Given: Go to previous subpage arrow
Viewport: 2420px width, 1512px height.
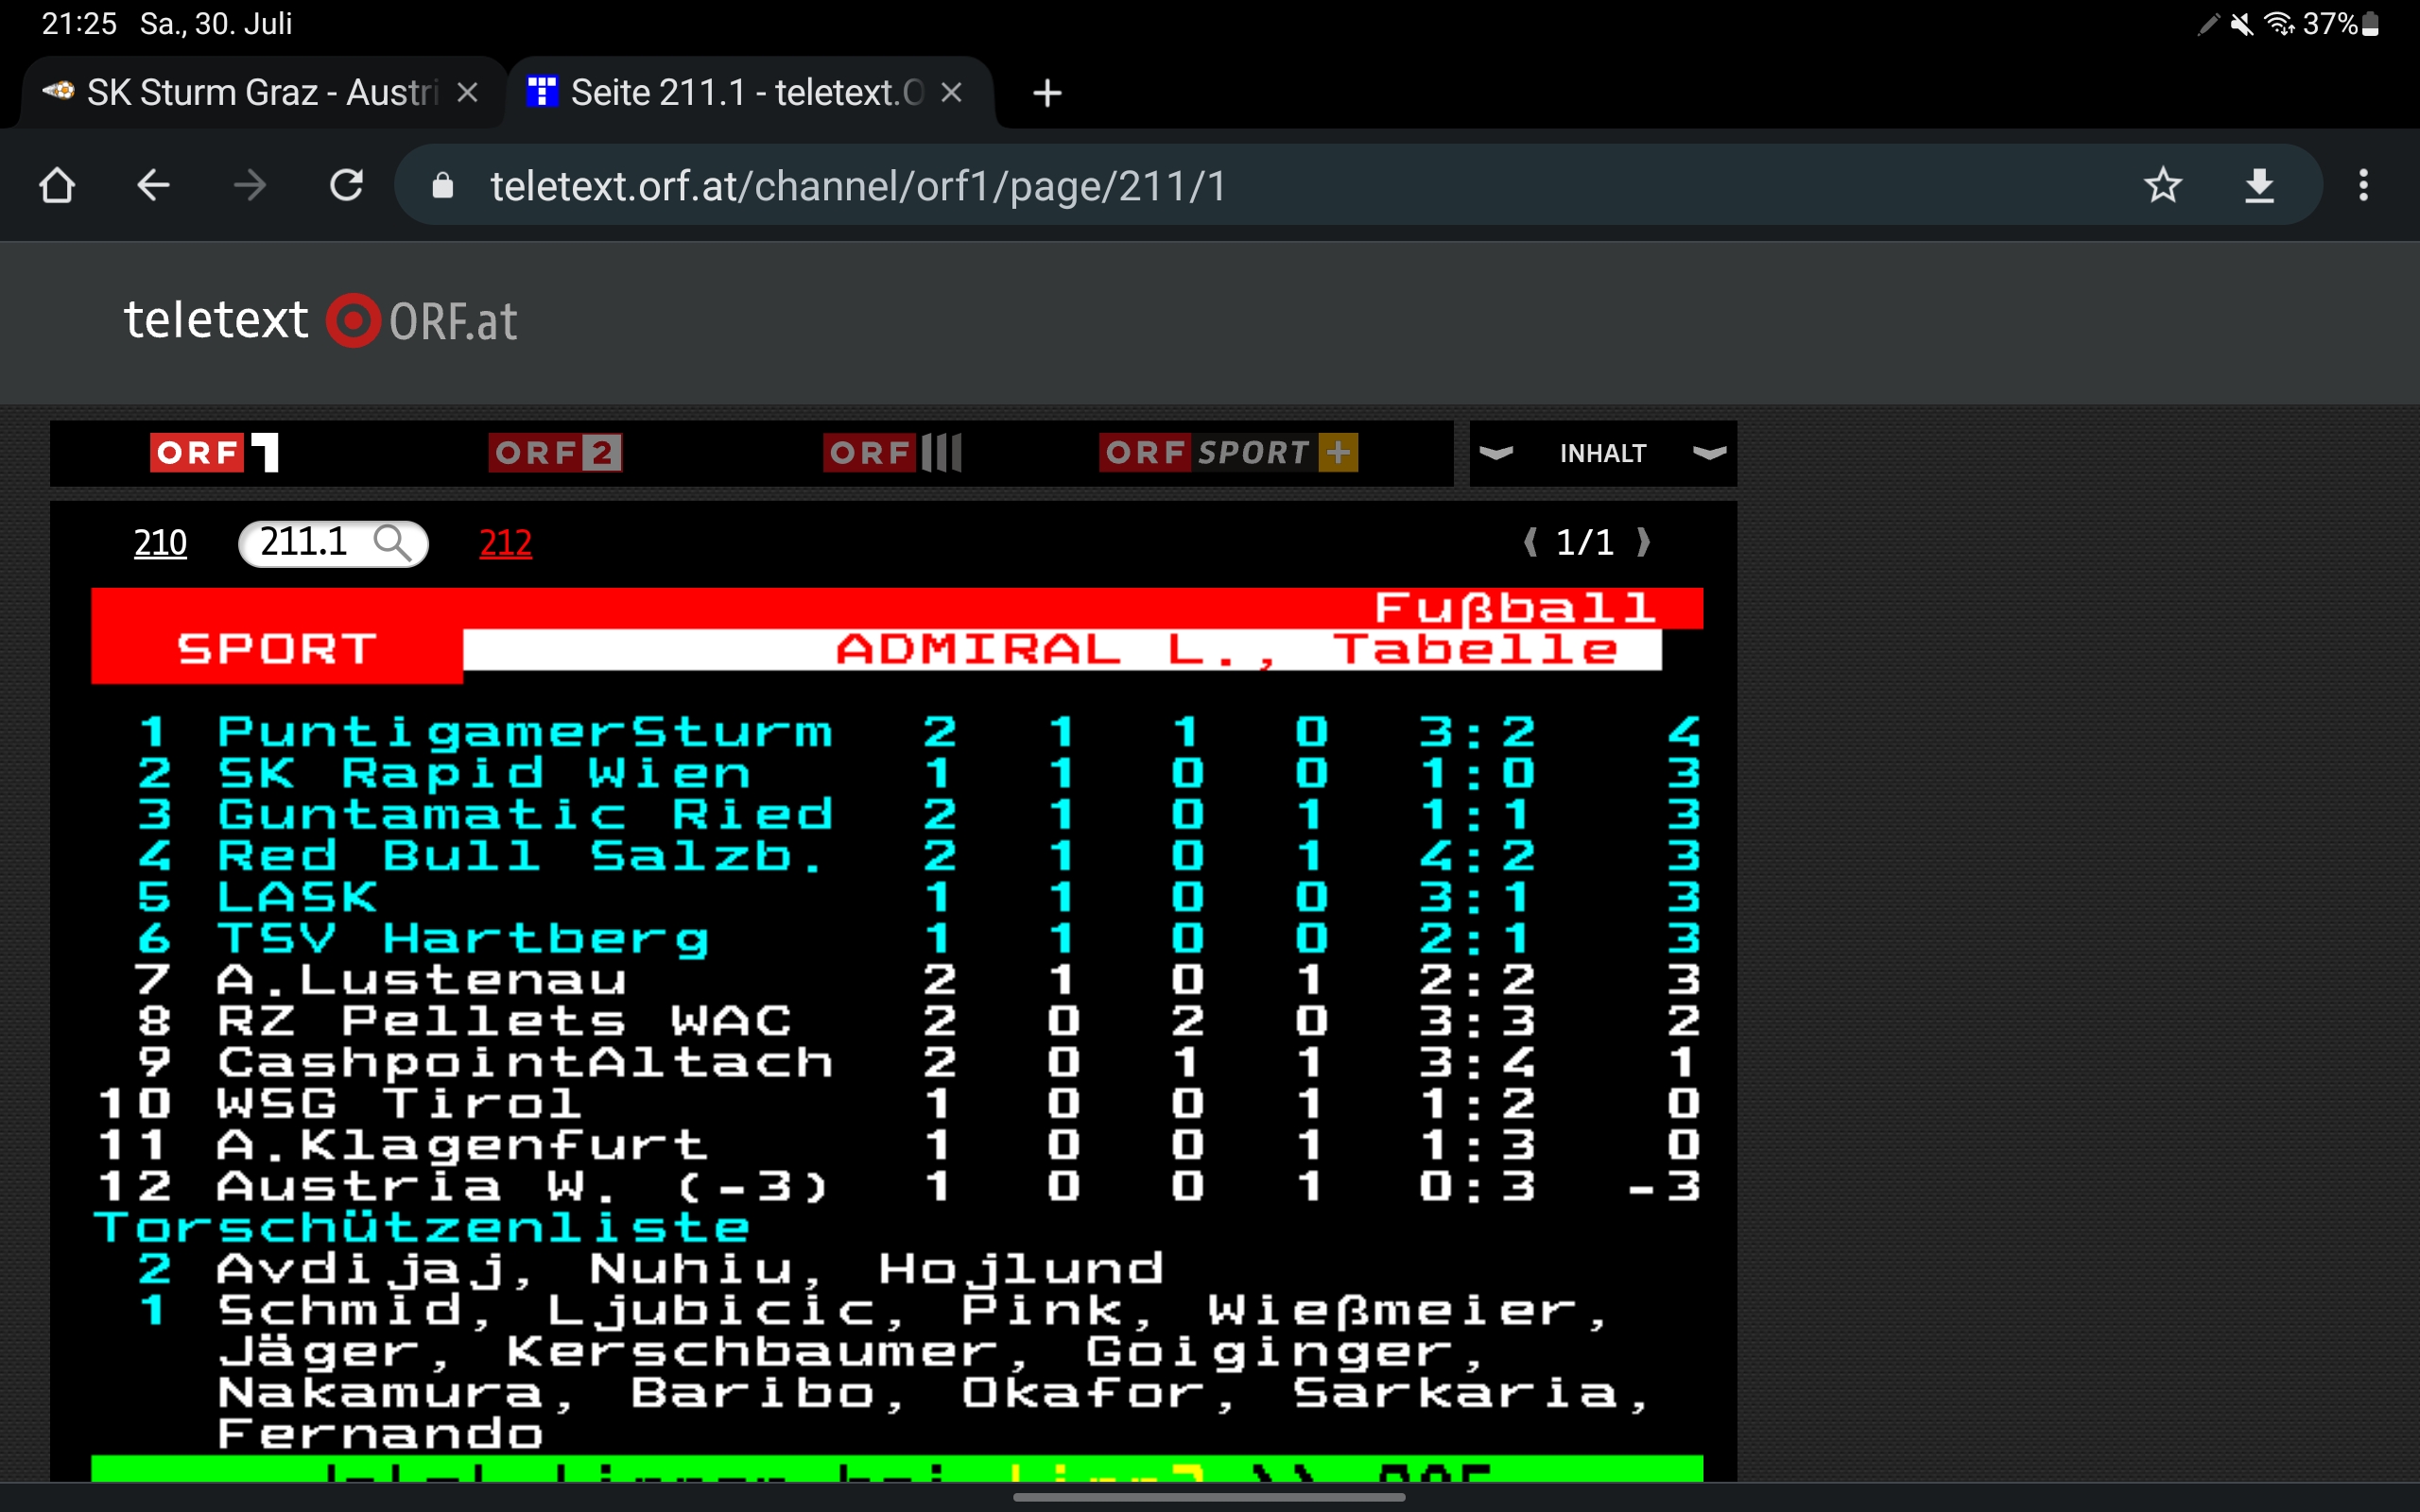Looking at the screenshot, I should [1530, 542].
